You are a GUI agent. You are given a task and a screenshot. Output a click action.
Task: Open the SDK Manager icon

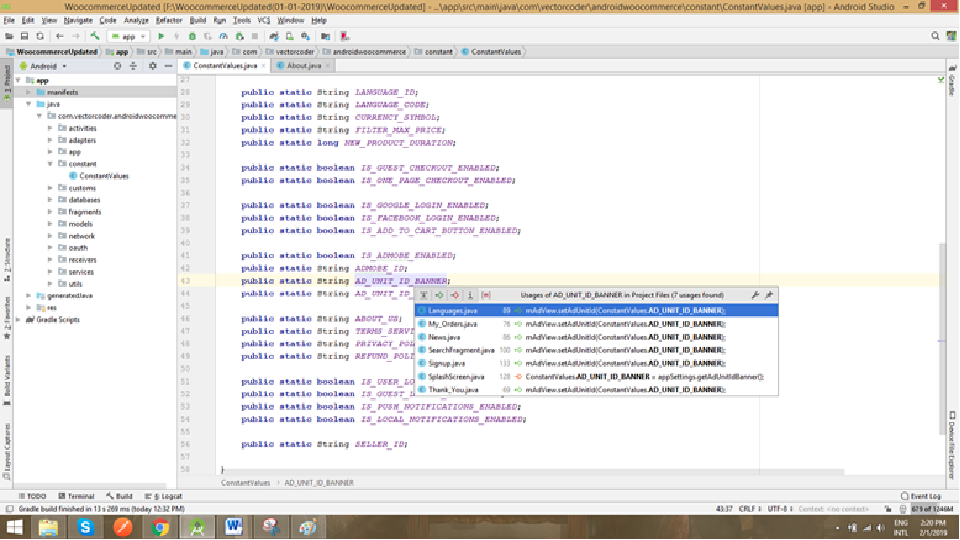[x=306, y=37]
